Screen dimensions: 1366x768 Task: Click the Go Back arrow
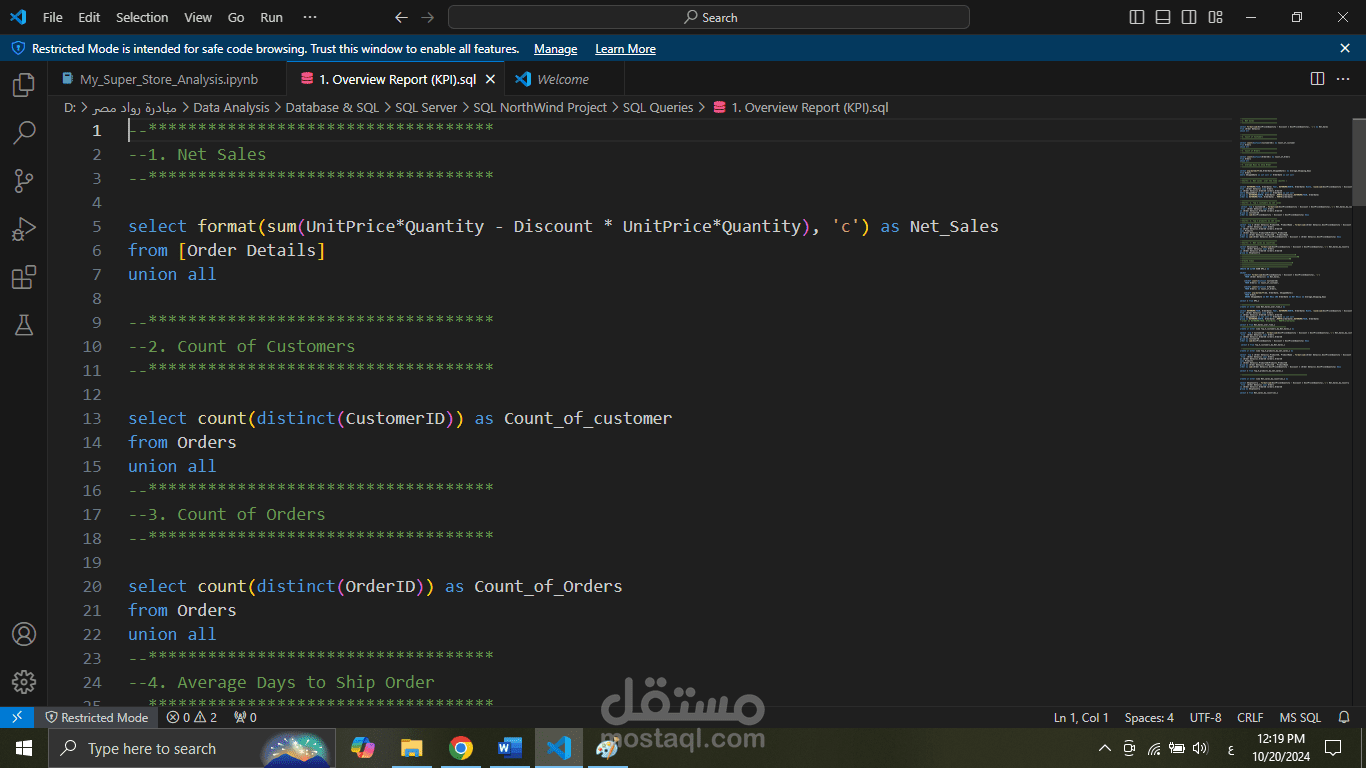point(401,17)
